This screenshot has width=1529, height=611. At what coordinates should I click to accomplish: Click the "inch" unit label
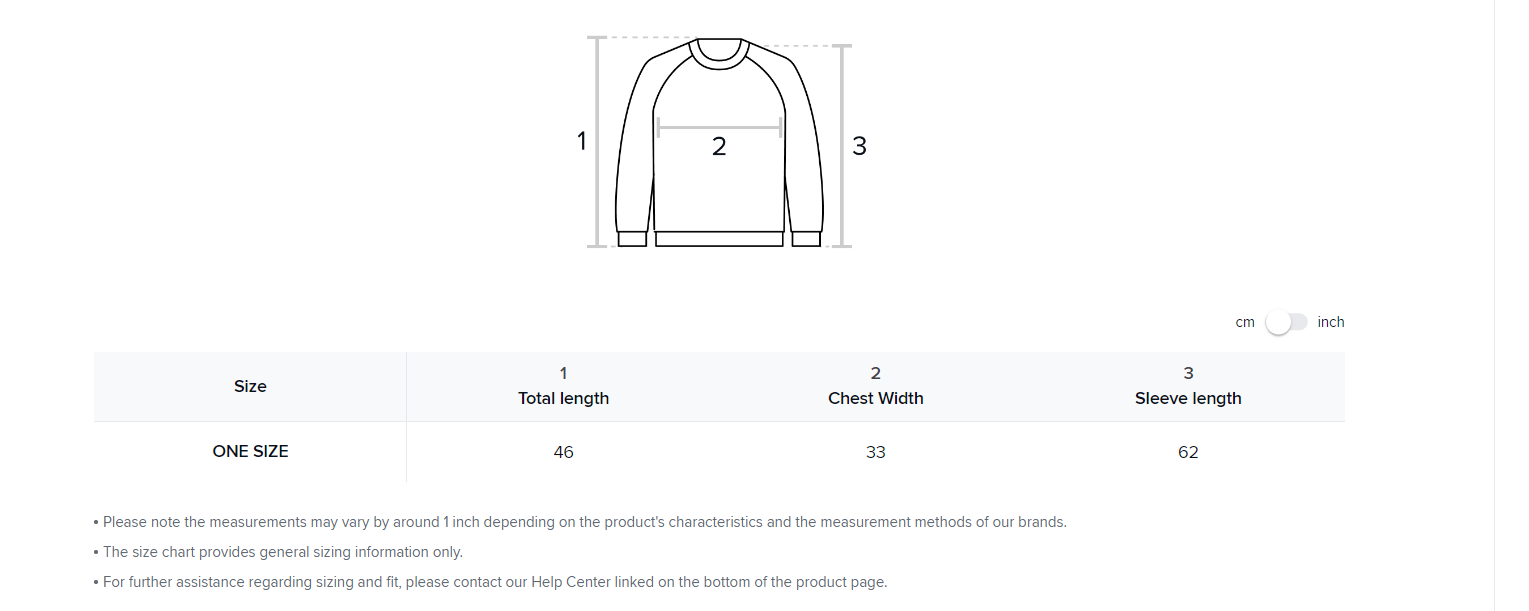coord(1331,322)
